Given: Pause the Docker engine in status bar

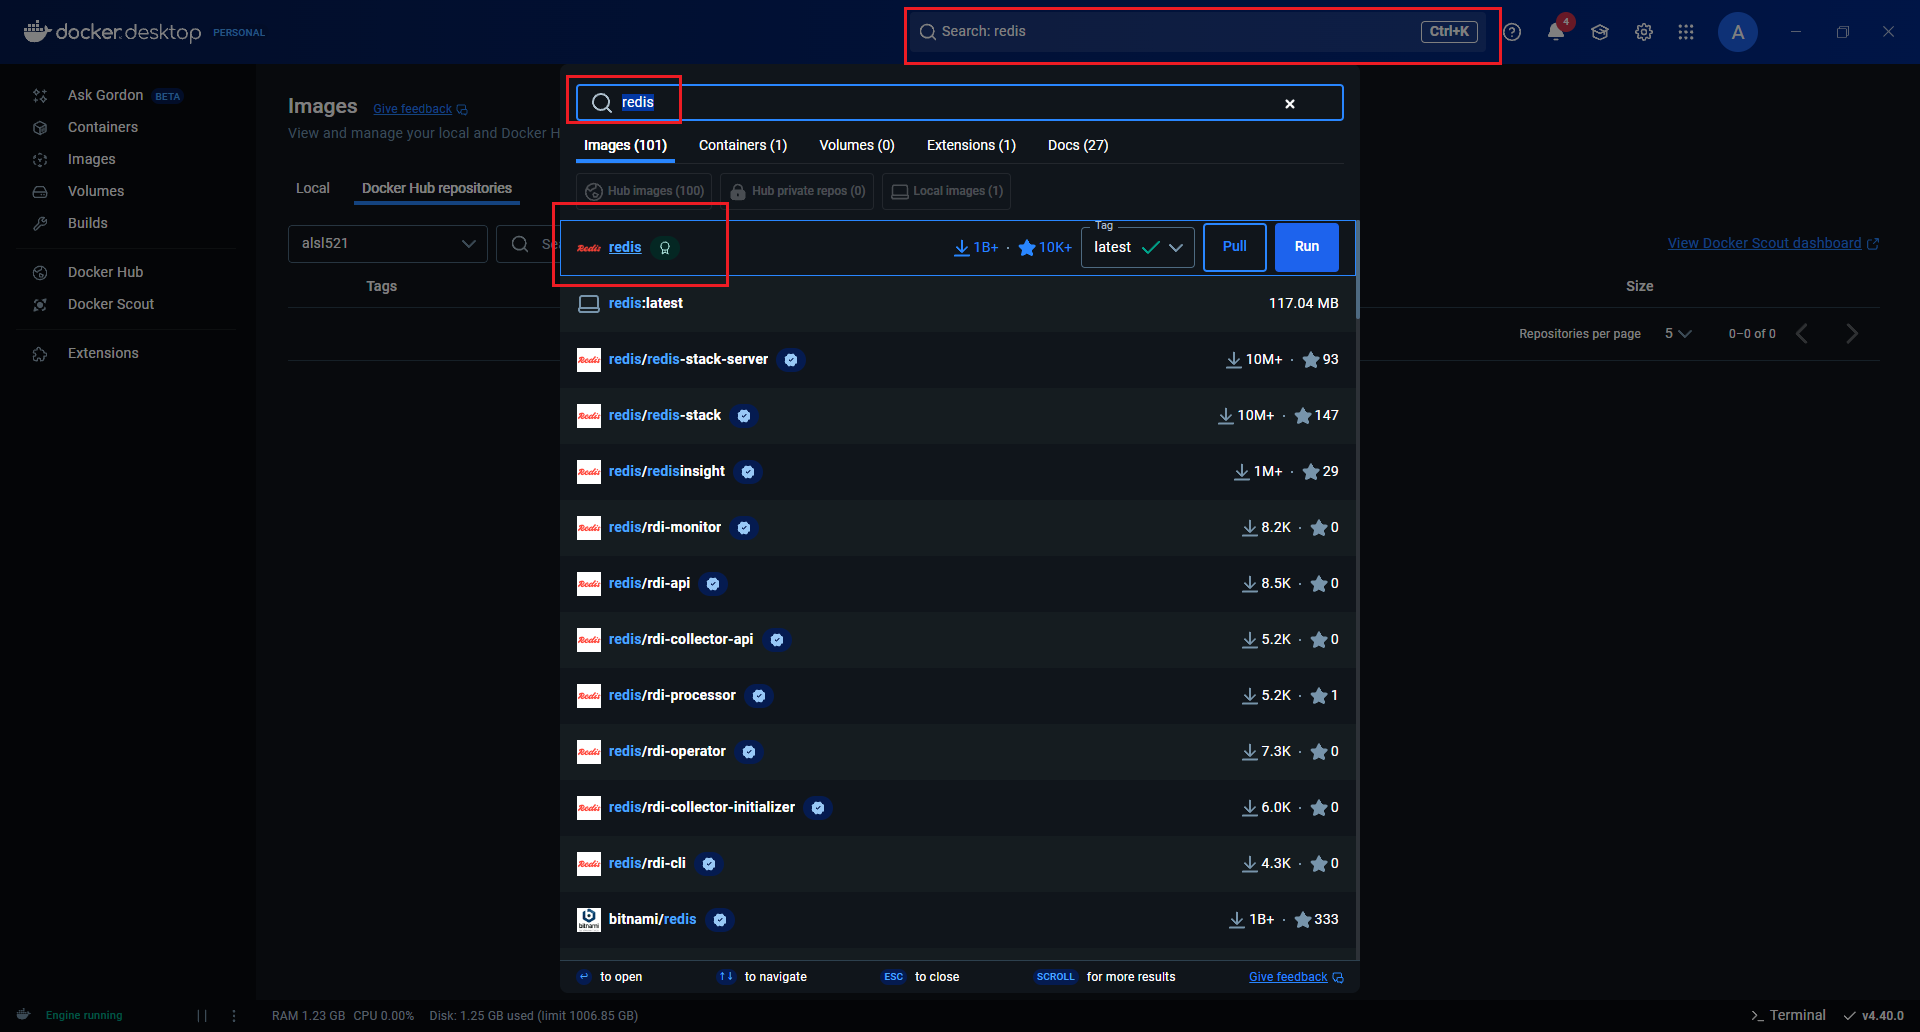Looking at the screenshot, I should click(202, 1015).
